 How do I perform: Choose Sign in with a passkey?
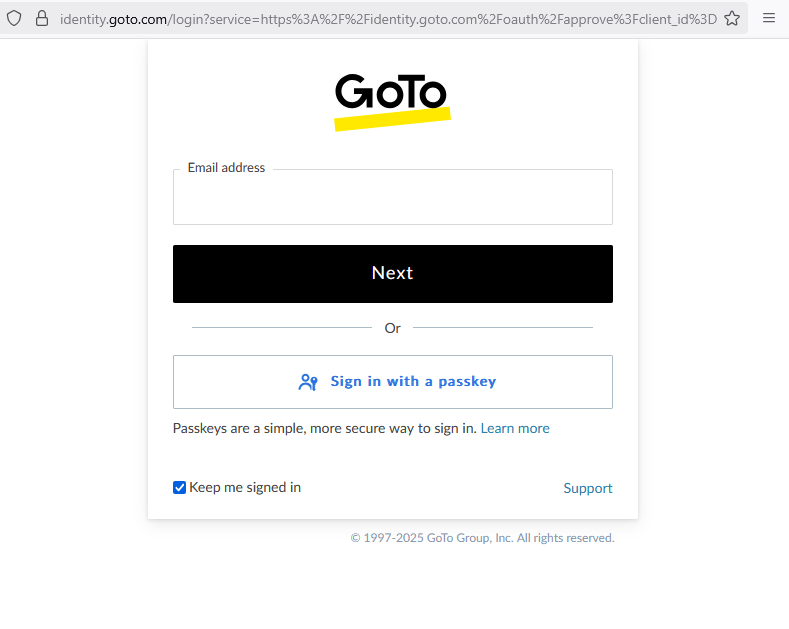pos(412,382)
